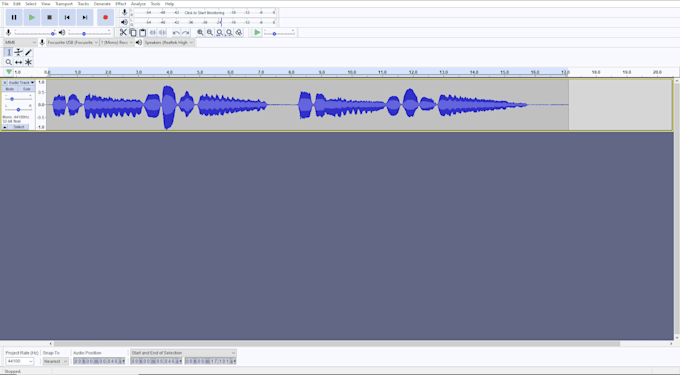
Task: Silence the audio selection icon
Action: (162, 33)
